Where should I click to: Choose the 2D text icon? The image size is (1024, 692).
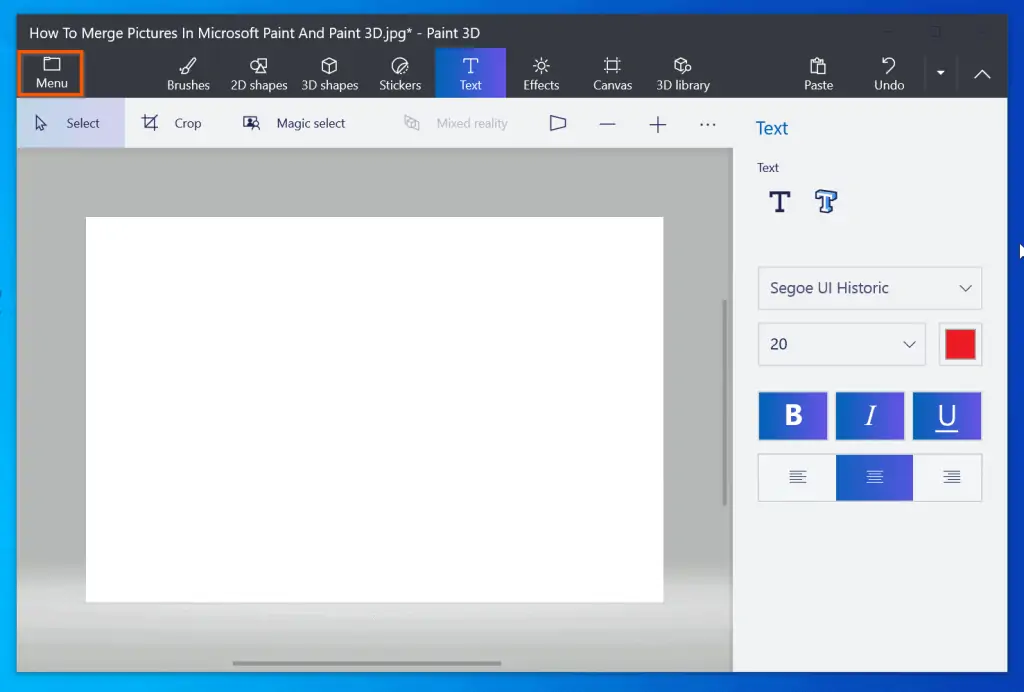[779, 202]
